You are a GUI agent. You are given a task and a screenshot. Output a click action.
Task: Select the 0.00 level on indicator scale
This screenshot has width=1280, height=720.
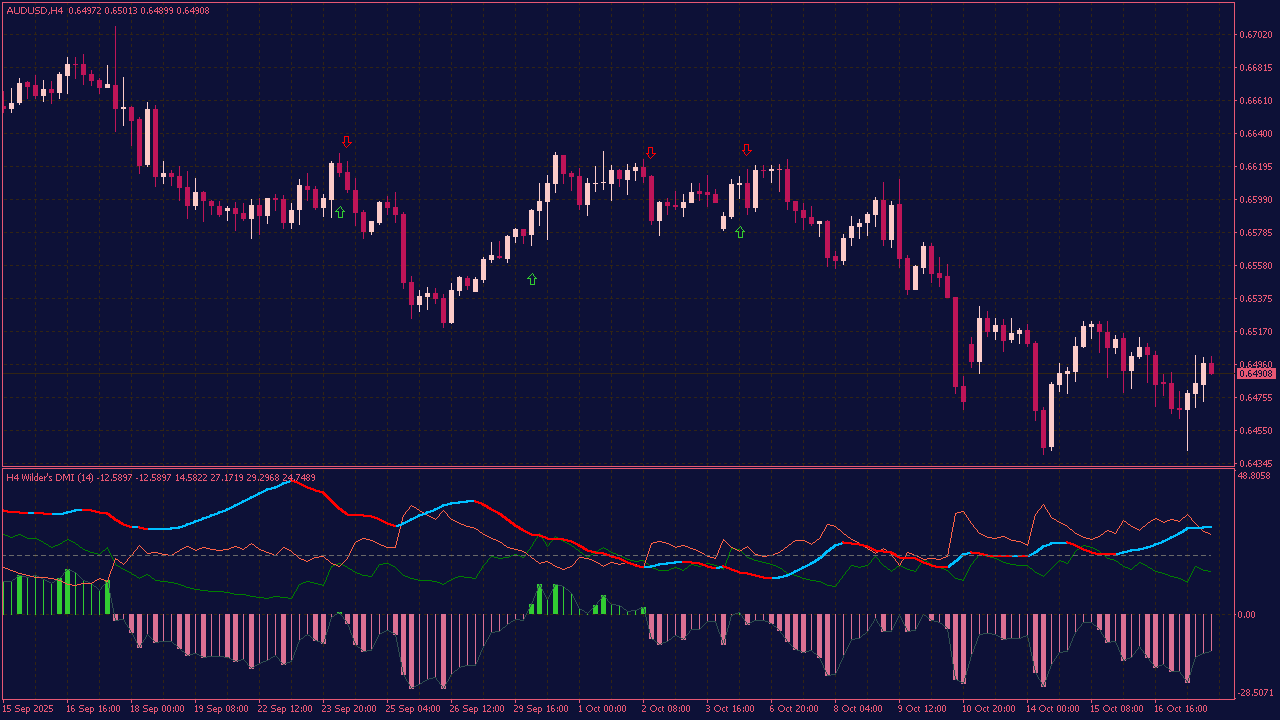(x=1247, y=615)
